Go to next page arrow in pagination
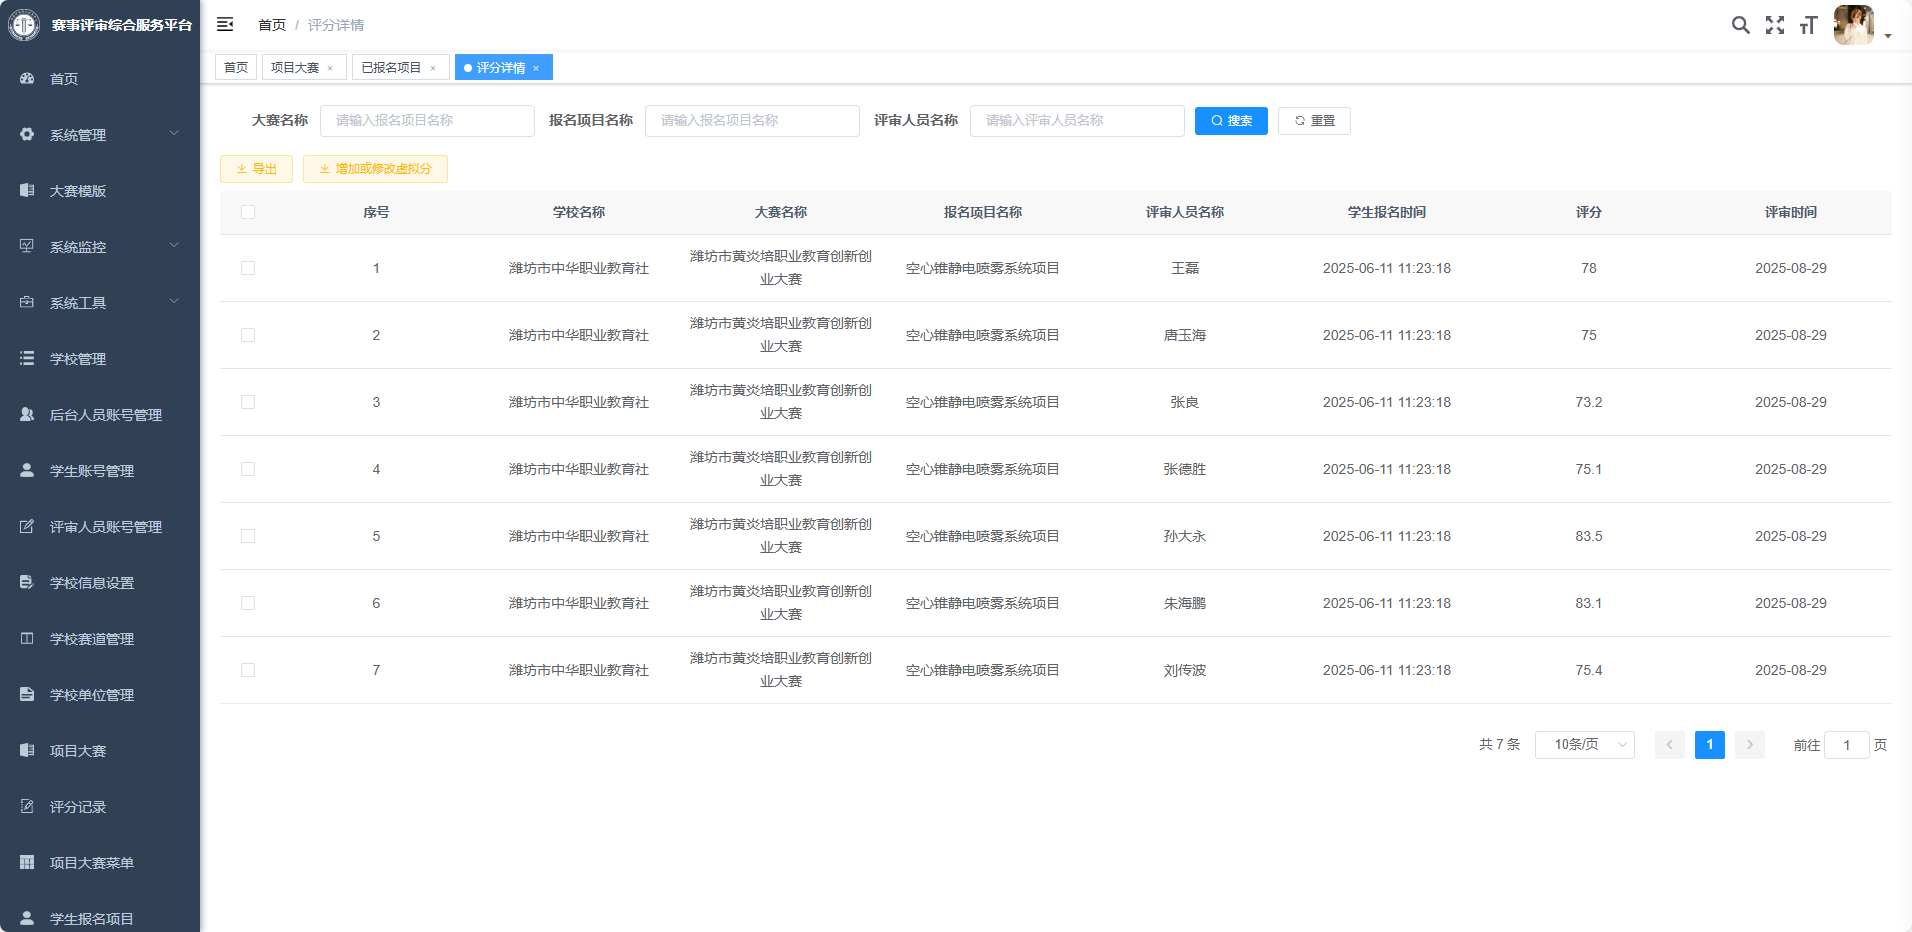The width and height of the screenshot is (1912, 932). [1749, 745]
